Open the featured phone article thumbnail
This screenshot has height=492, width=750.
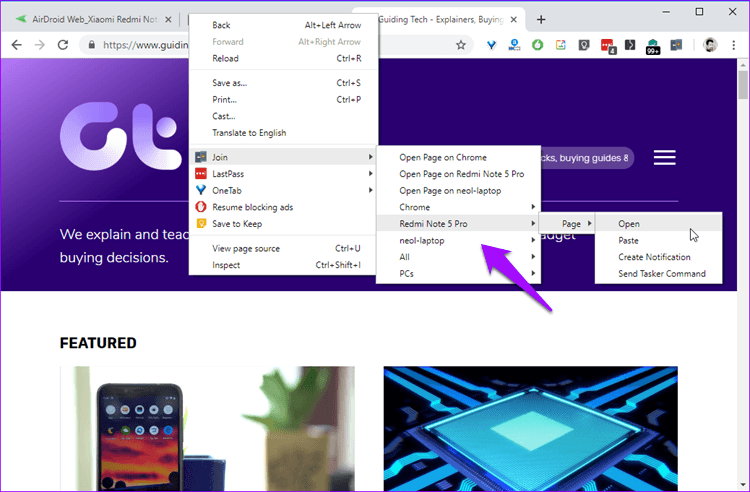[207, 428]
